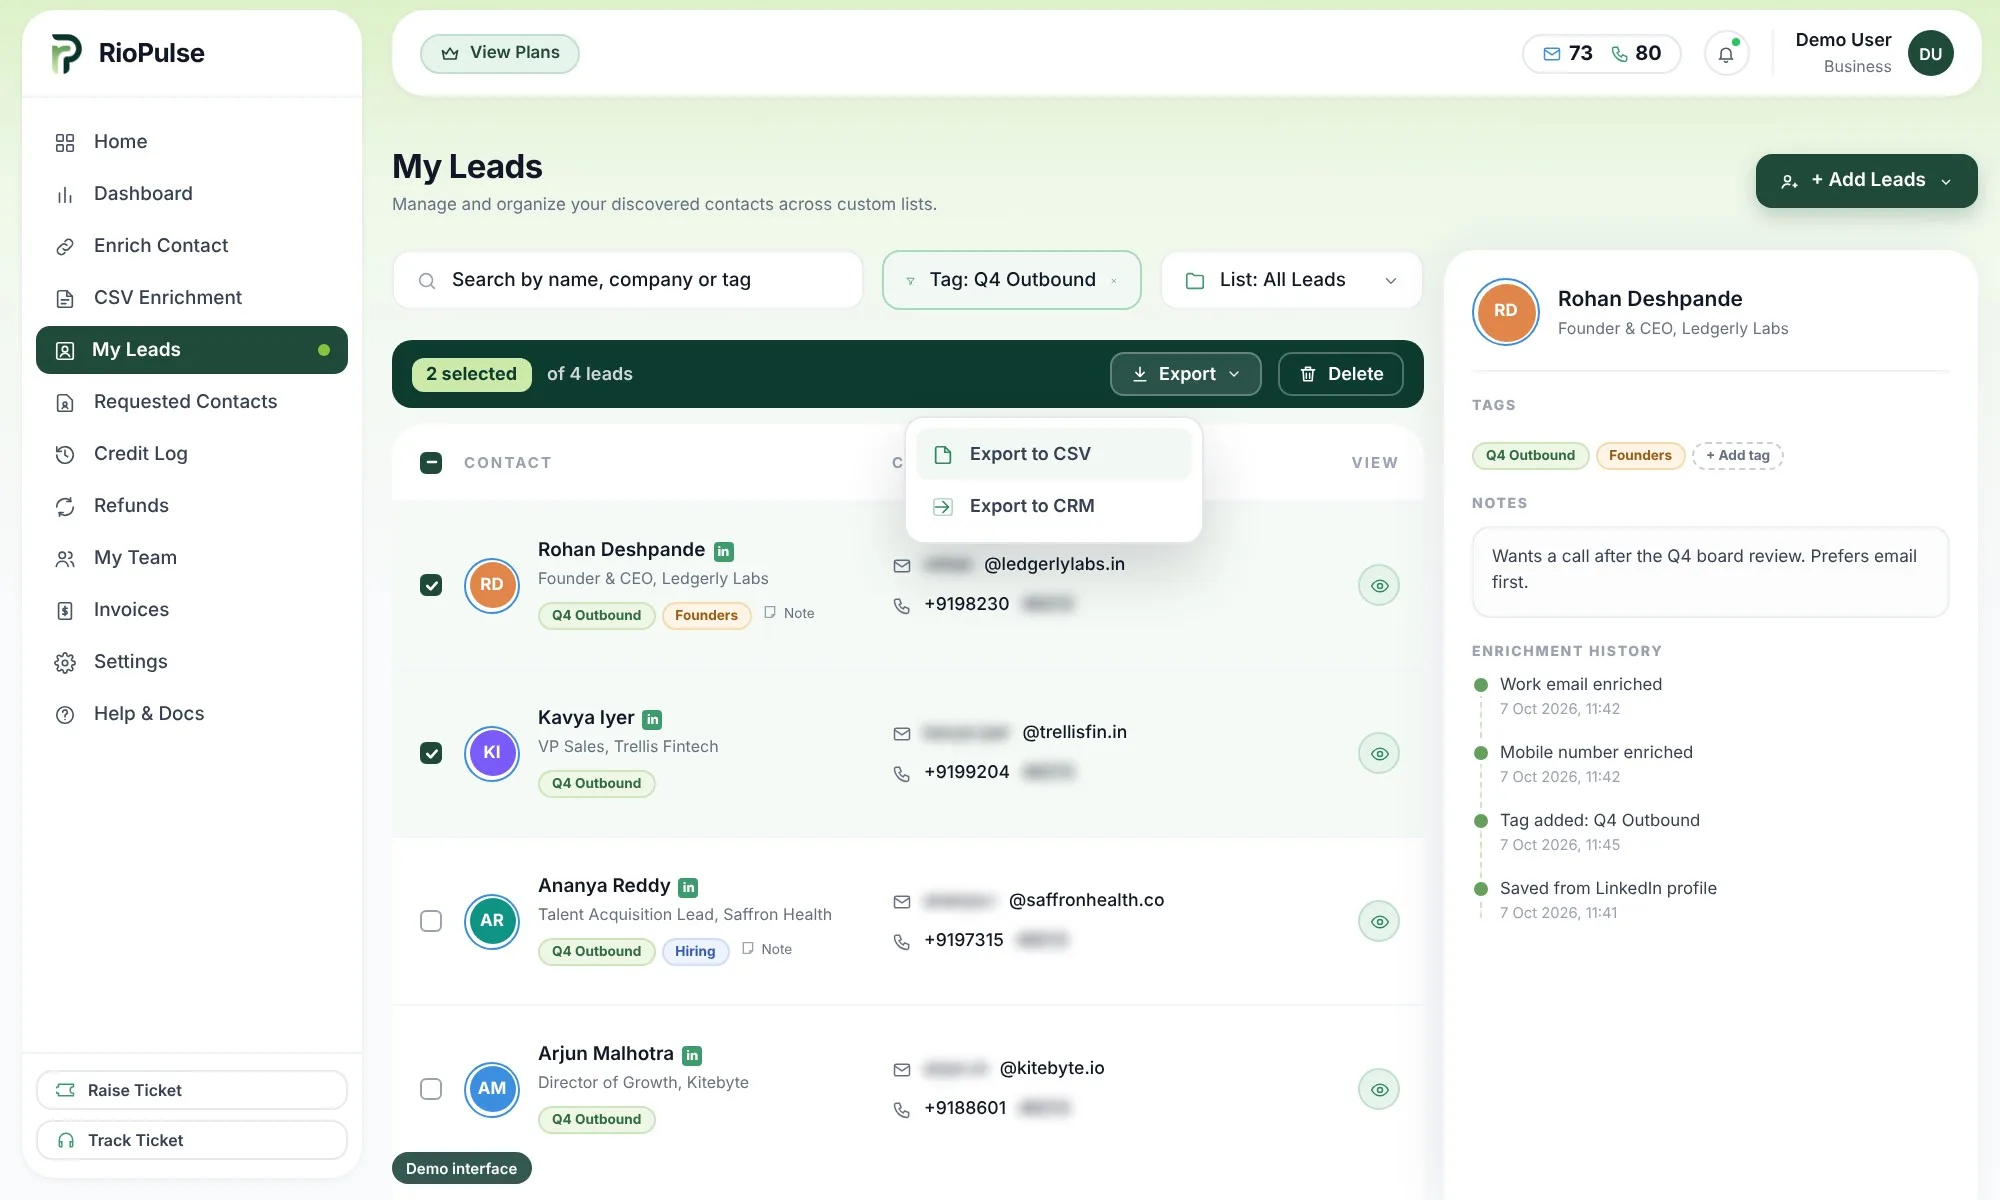
Task: View Kavya Iyer's details eye icon
Action: [1379, 754]
